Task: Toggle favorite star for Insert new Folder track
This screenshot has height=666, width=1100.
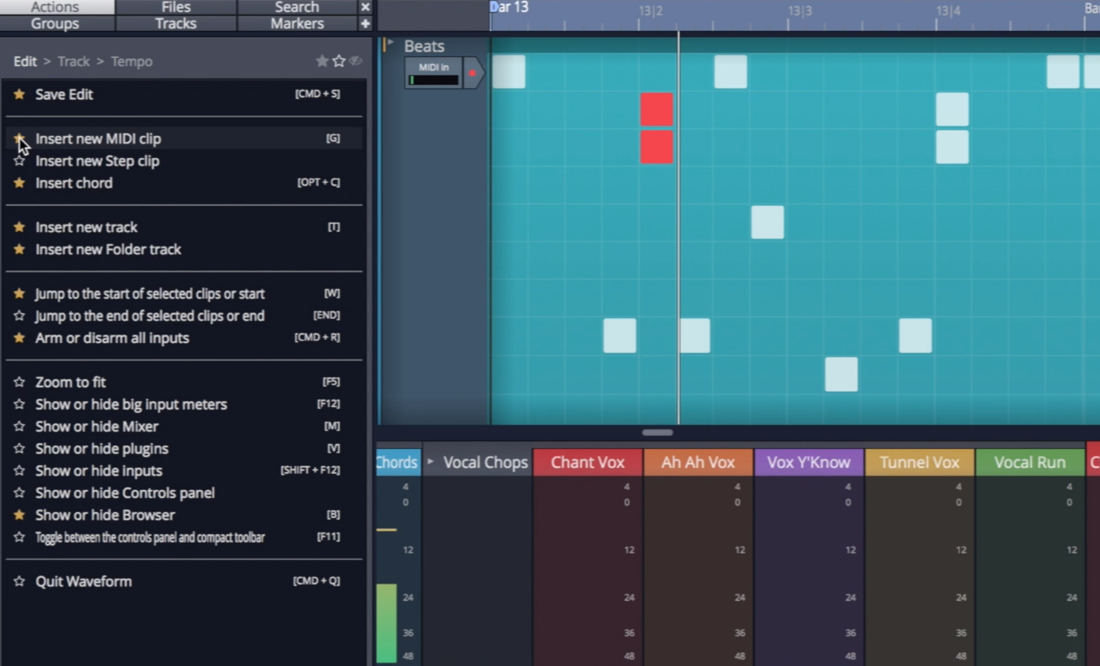Action: [x=19, y=249]
